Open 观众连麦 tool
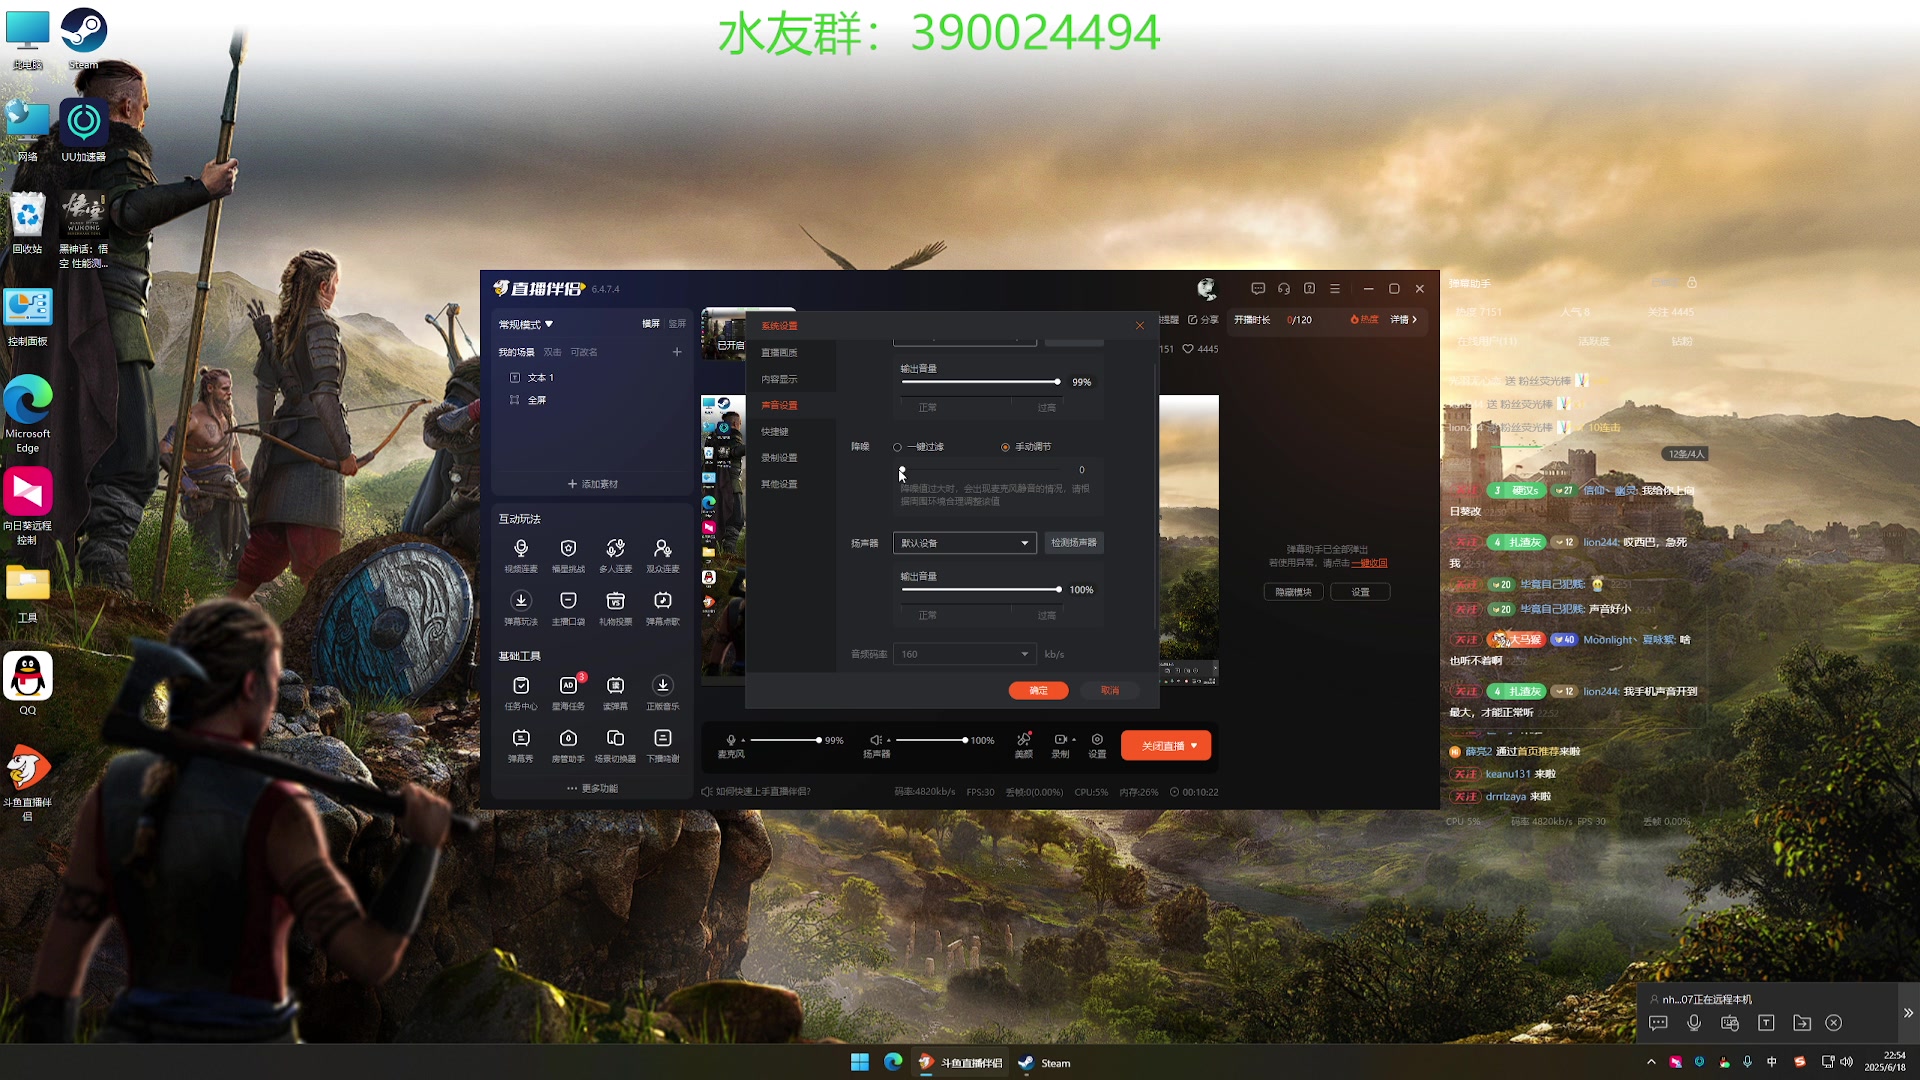 tap(662, 555)
